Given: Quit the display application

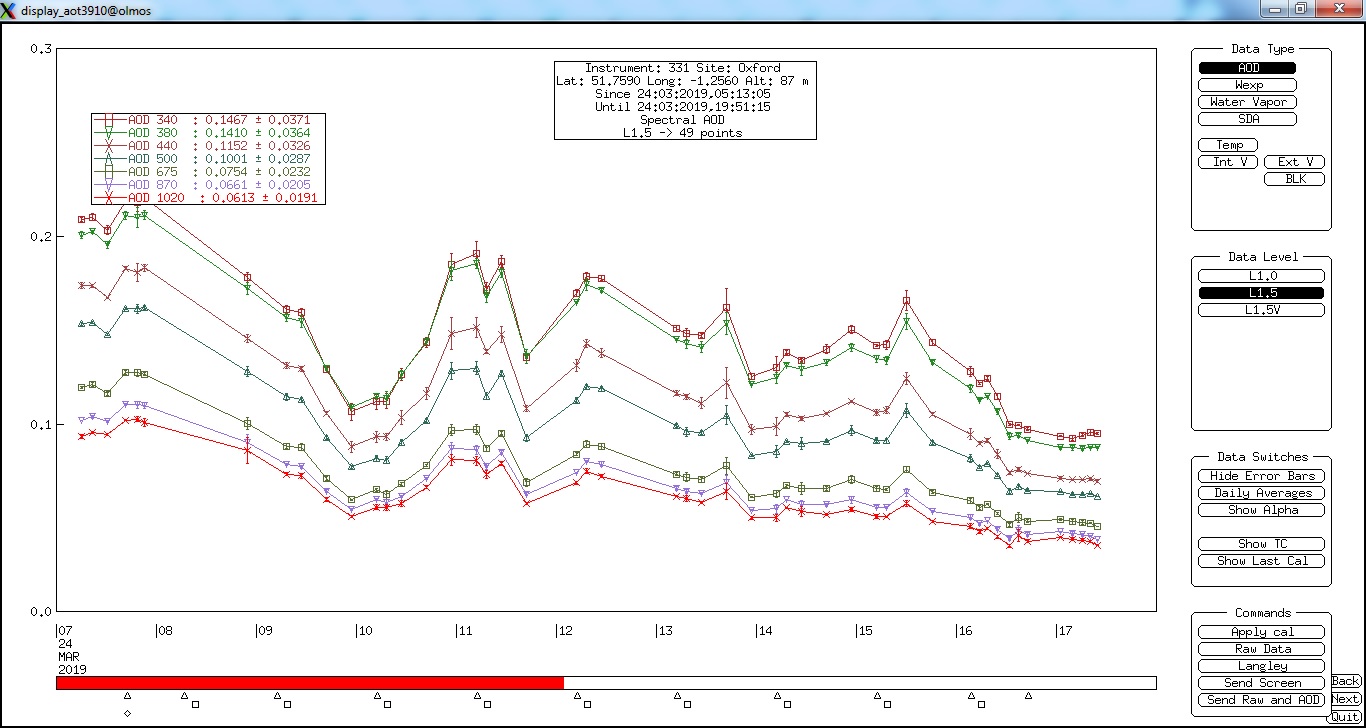Looking at the screenshot, I should click(x=1346, y=717).
